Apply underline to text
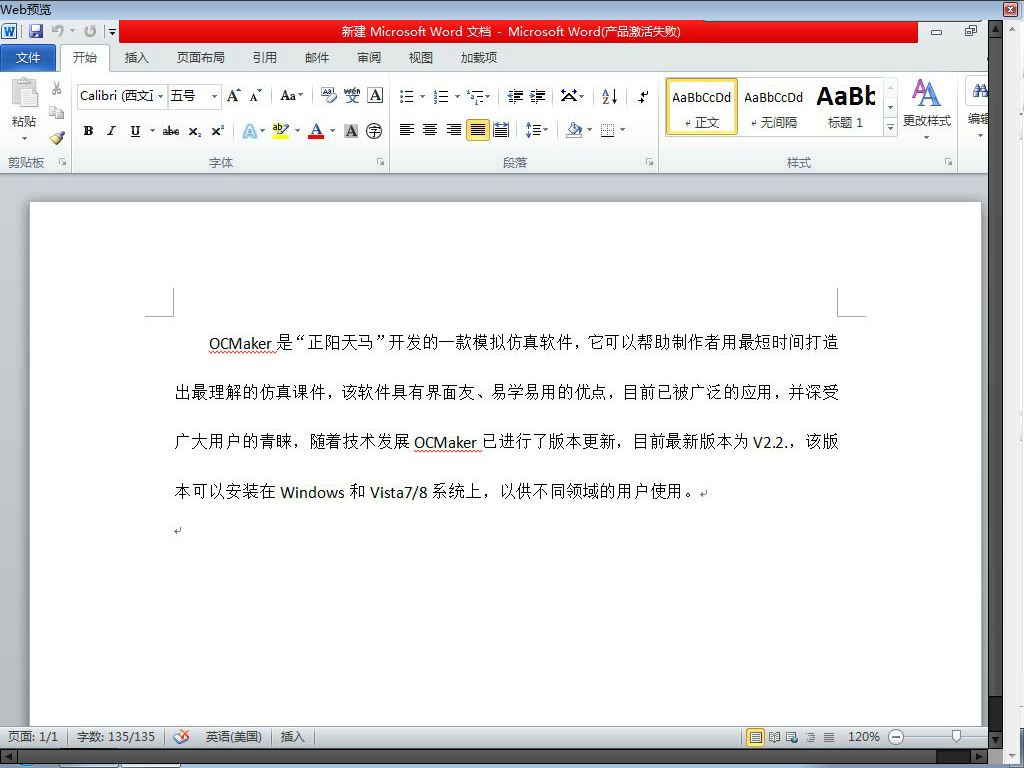Screen dimensions: 1024x768 pyautogui.click(x=135, y=131)
